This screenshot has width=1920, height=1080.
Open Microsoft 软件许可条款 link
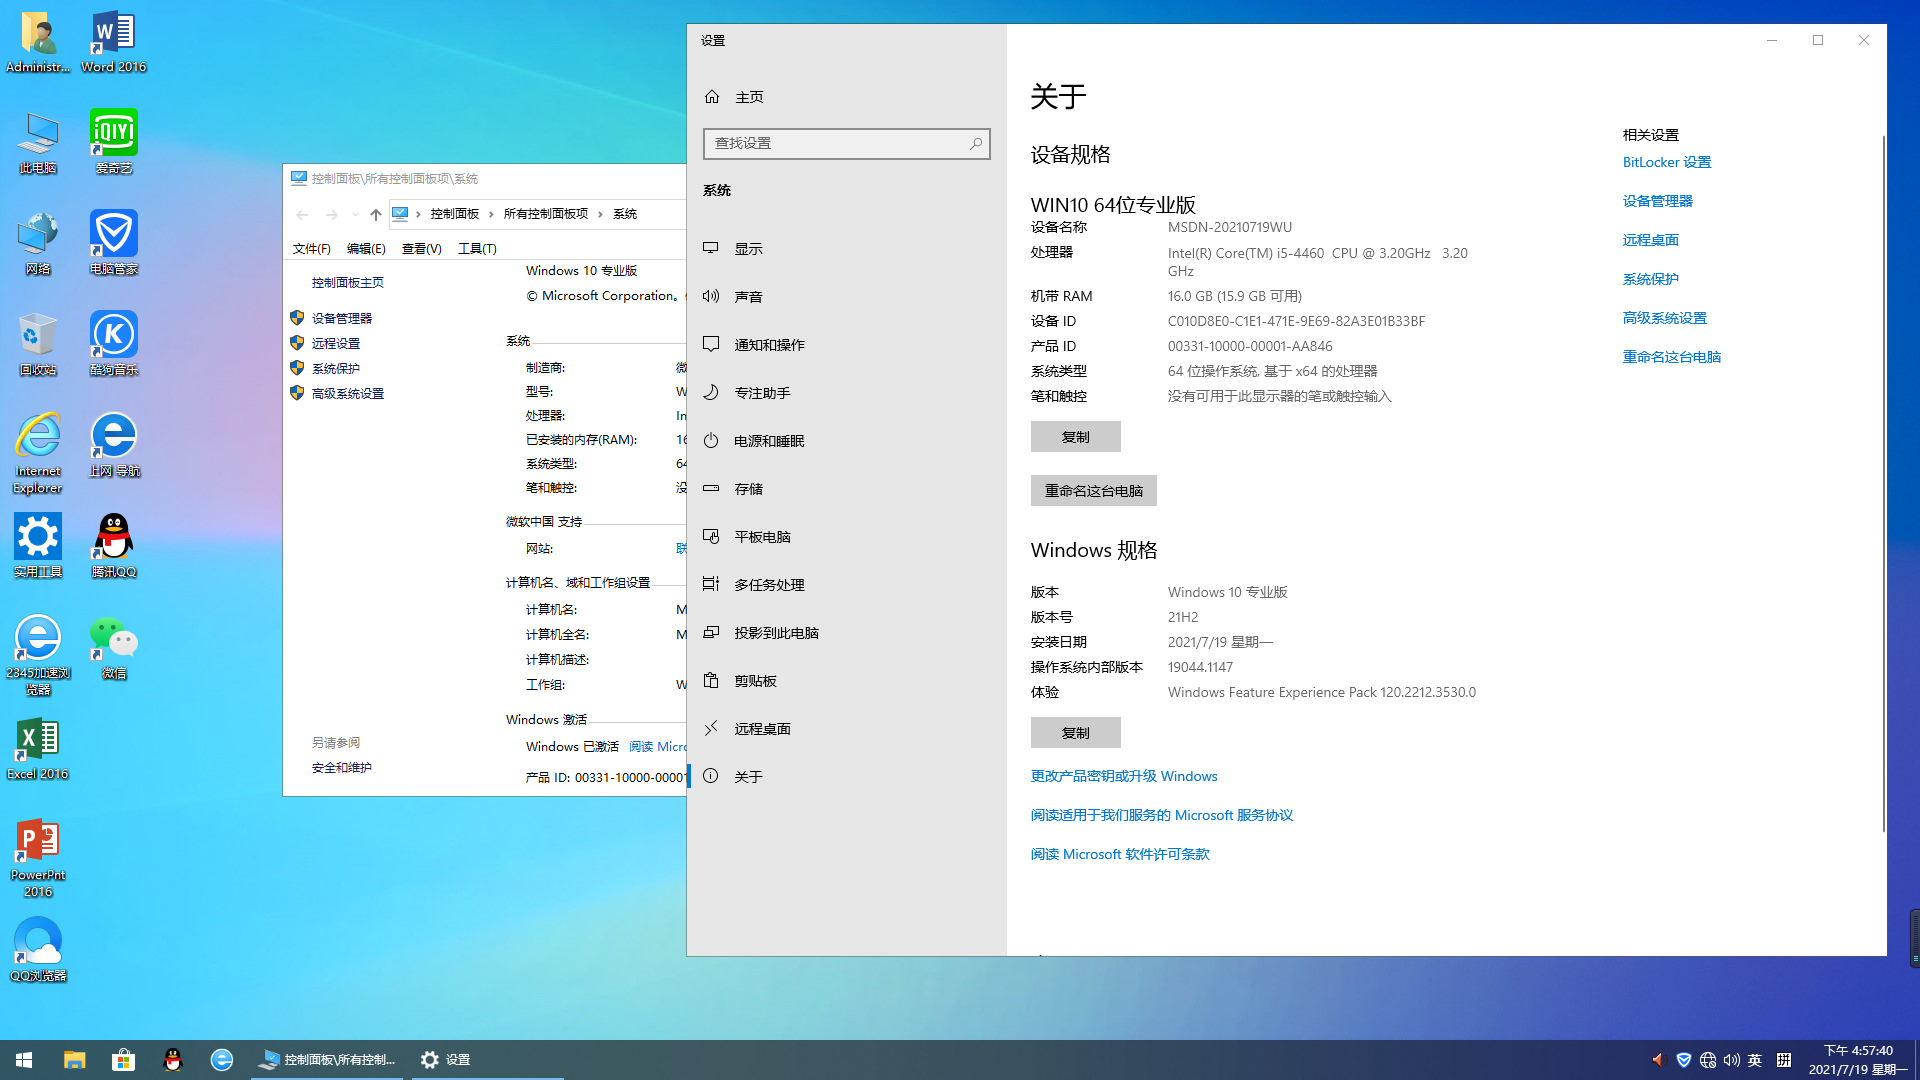click(1120, 854)
